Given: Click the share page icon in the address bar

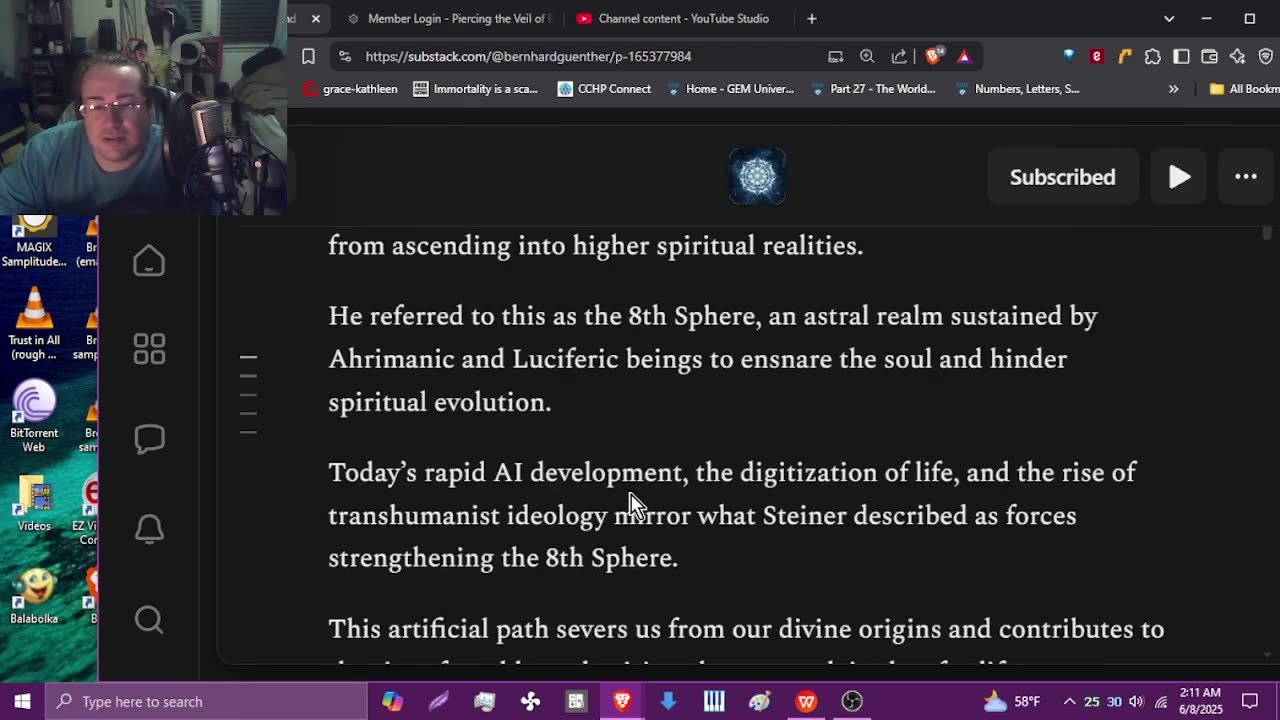Looking at the screenshot, I should (x=899, y=57).
